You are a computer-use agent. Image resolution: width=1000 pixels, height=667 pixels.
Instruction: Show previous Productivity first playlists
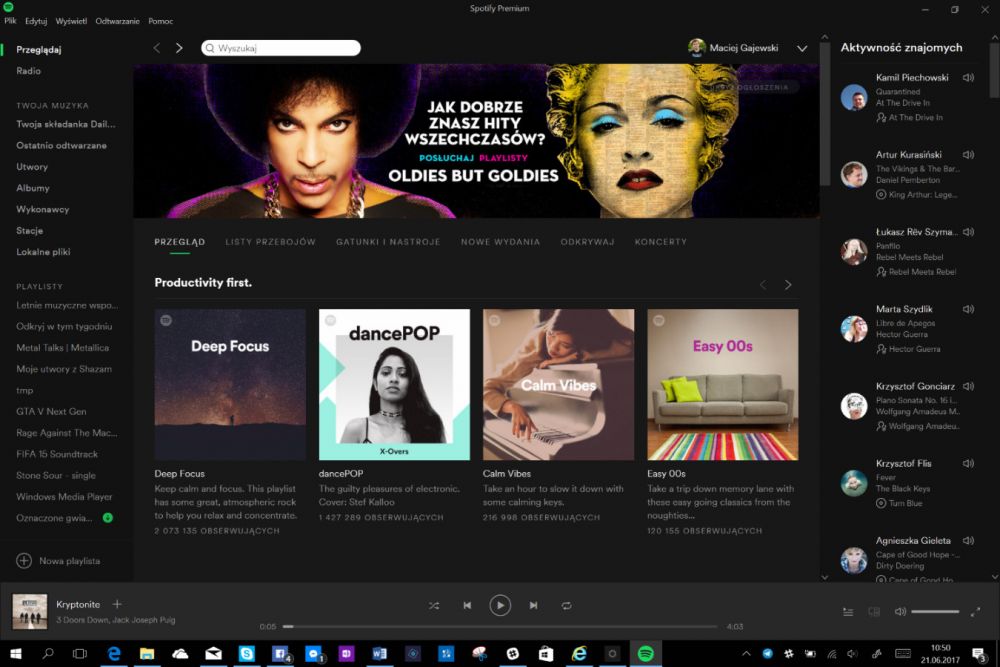(763, 285)
